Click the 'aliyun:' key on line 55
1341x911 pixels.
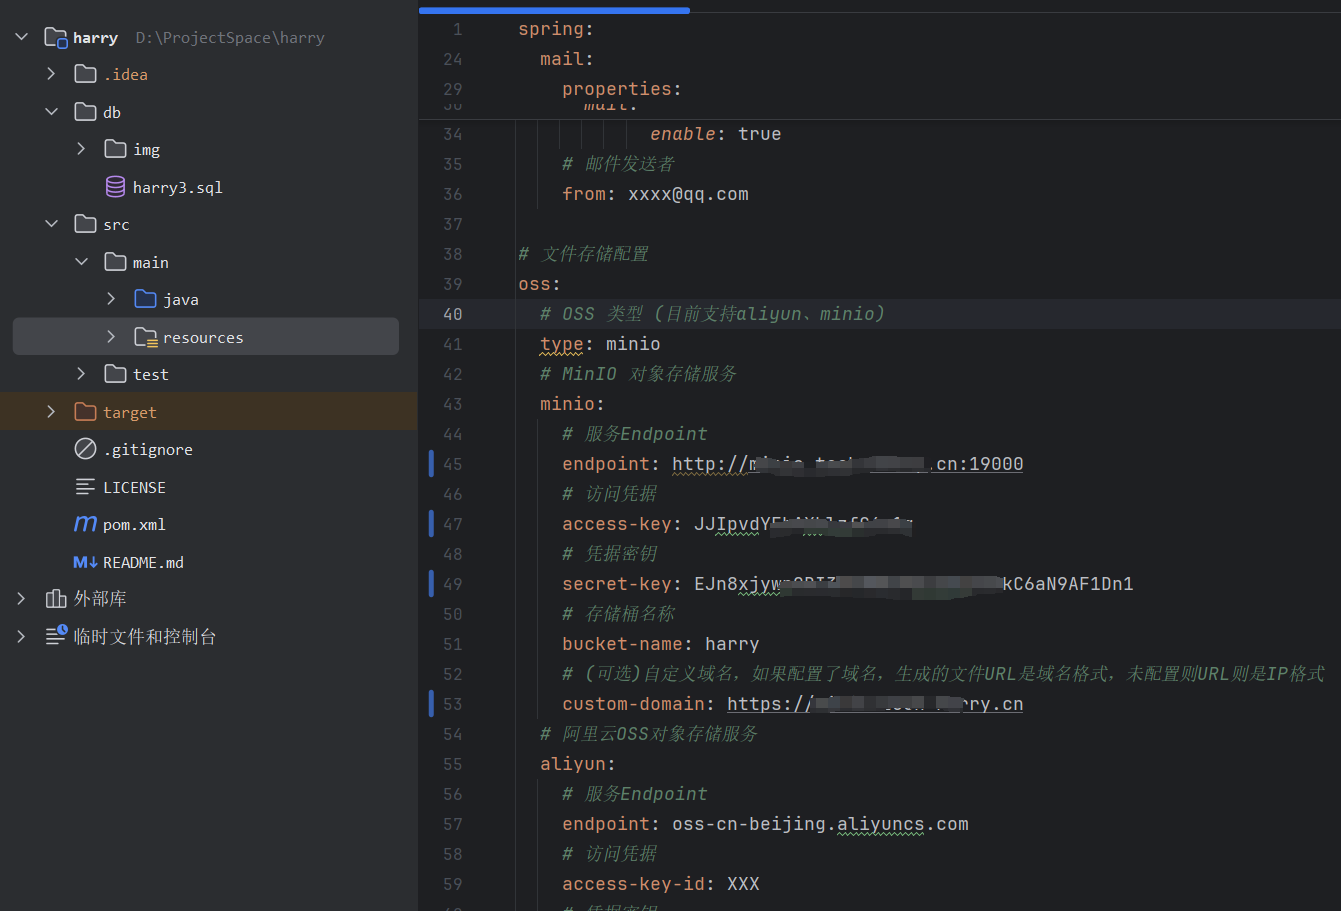573,764
